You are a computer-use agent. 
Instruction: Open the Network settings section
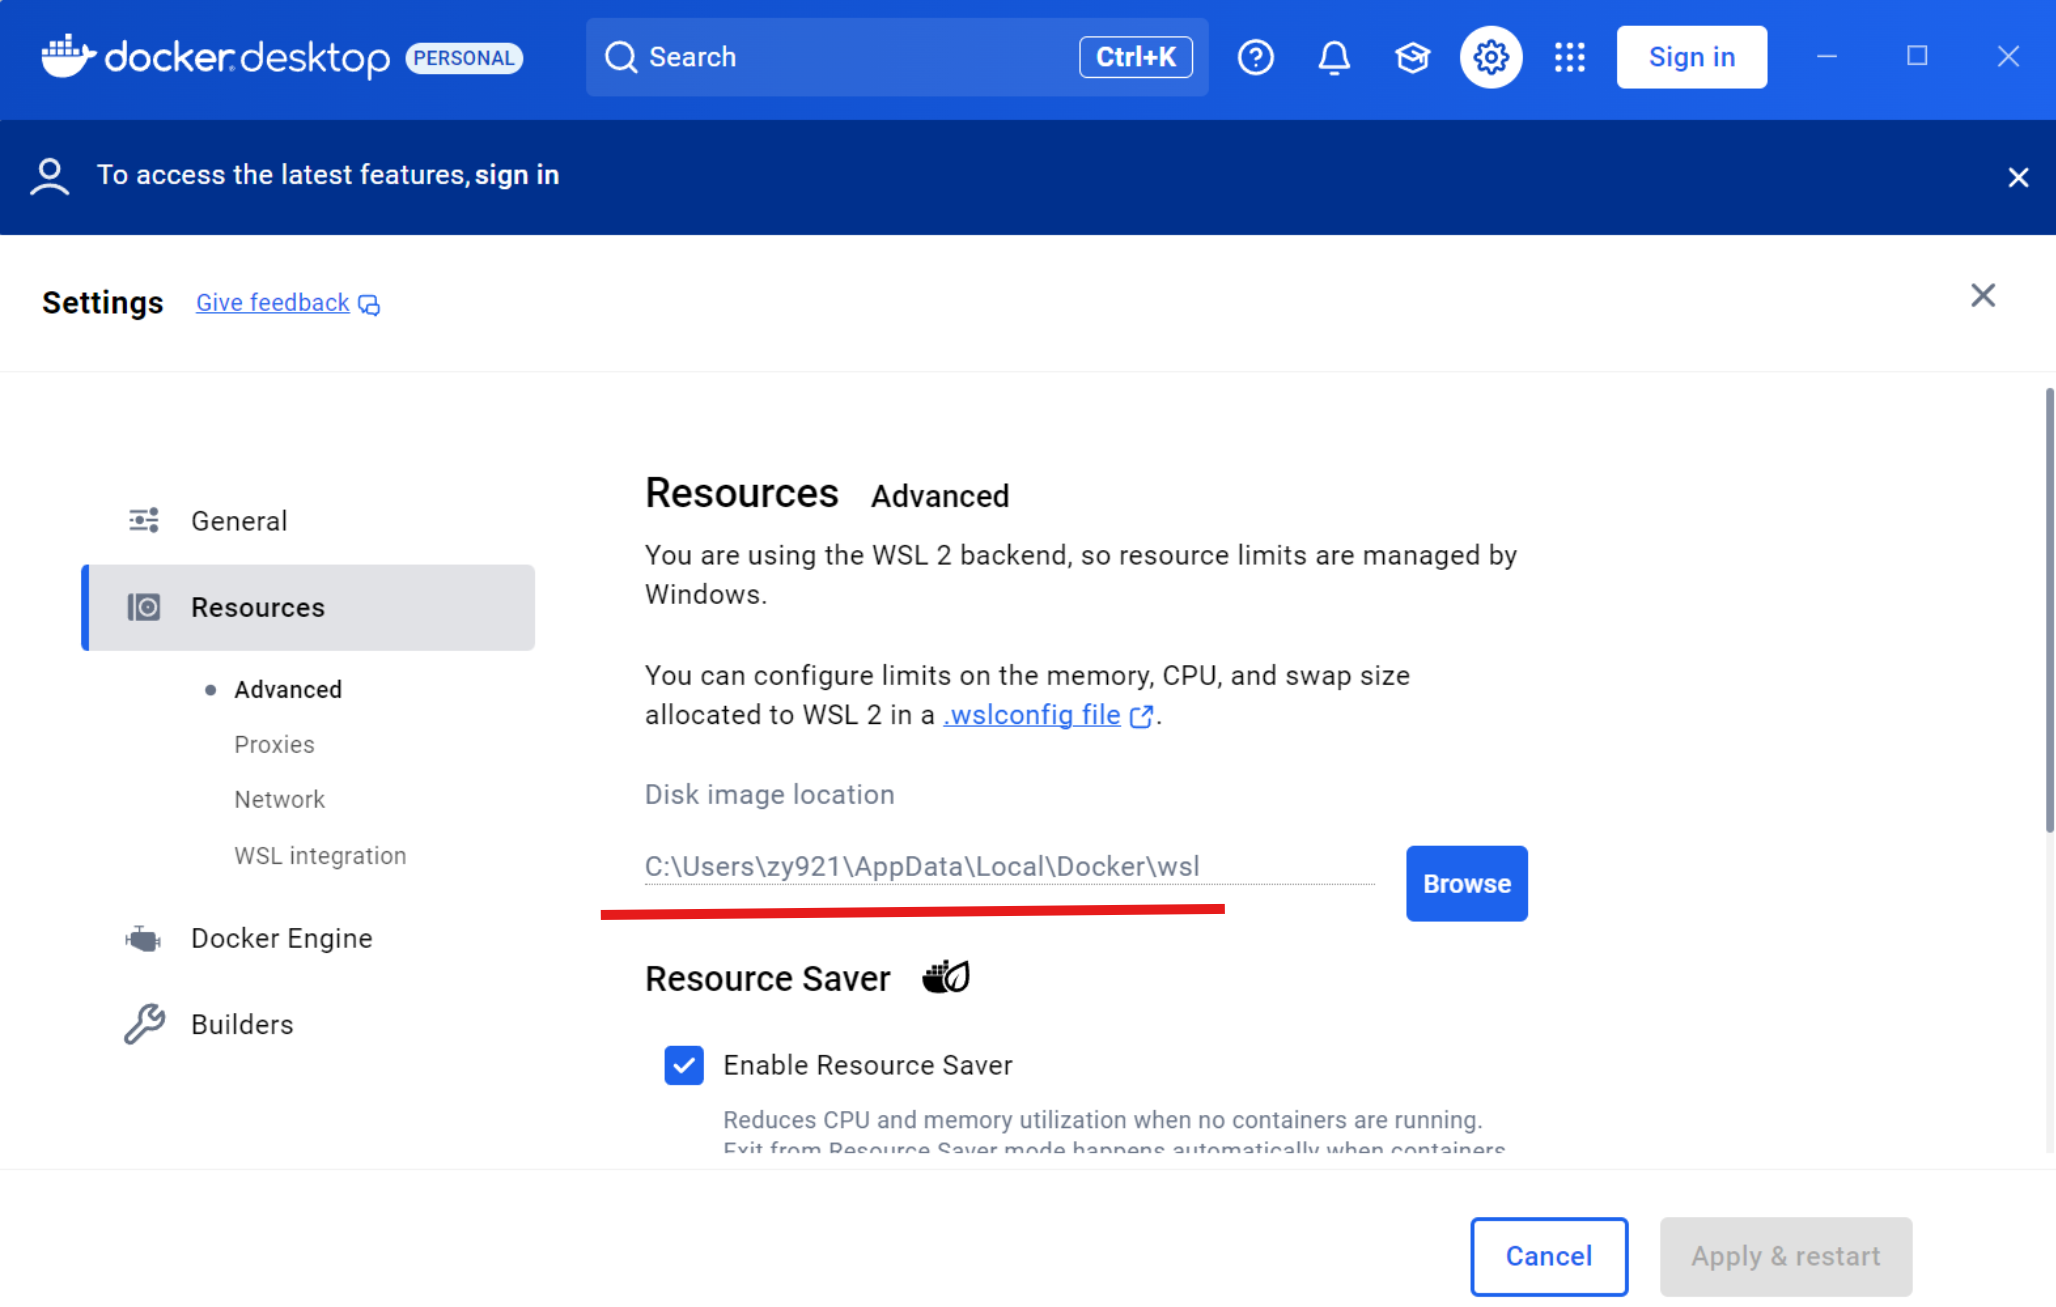point(279,799)
